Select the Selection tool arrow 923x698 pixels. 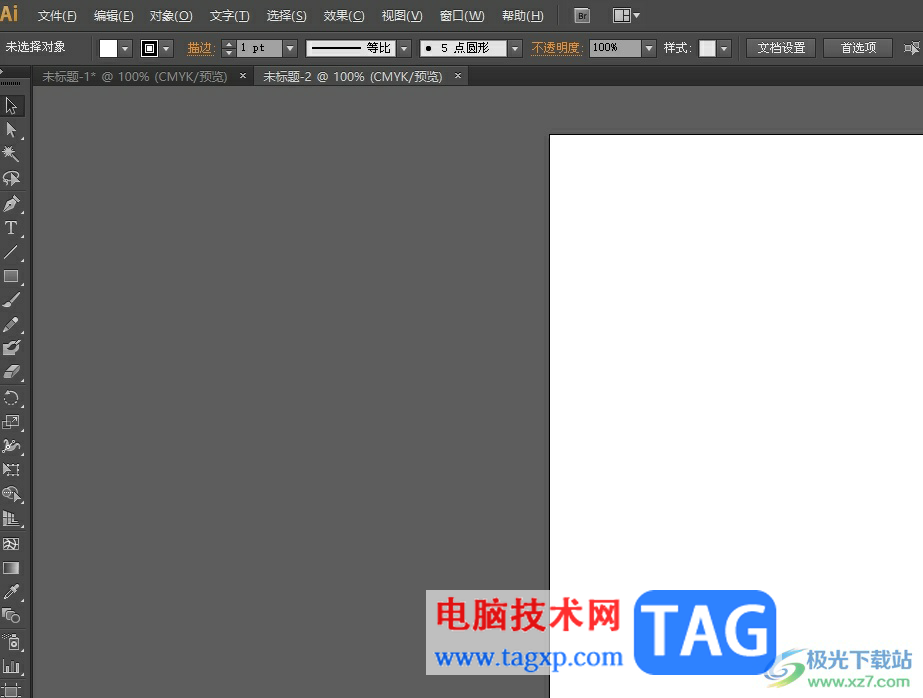(11, 106)
